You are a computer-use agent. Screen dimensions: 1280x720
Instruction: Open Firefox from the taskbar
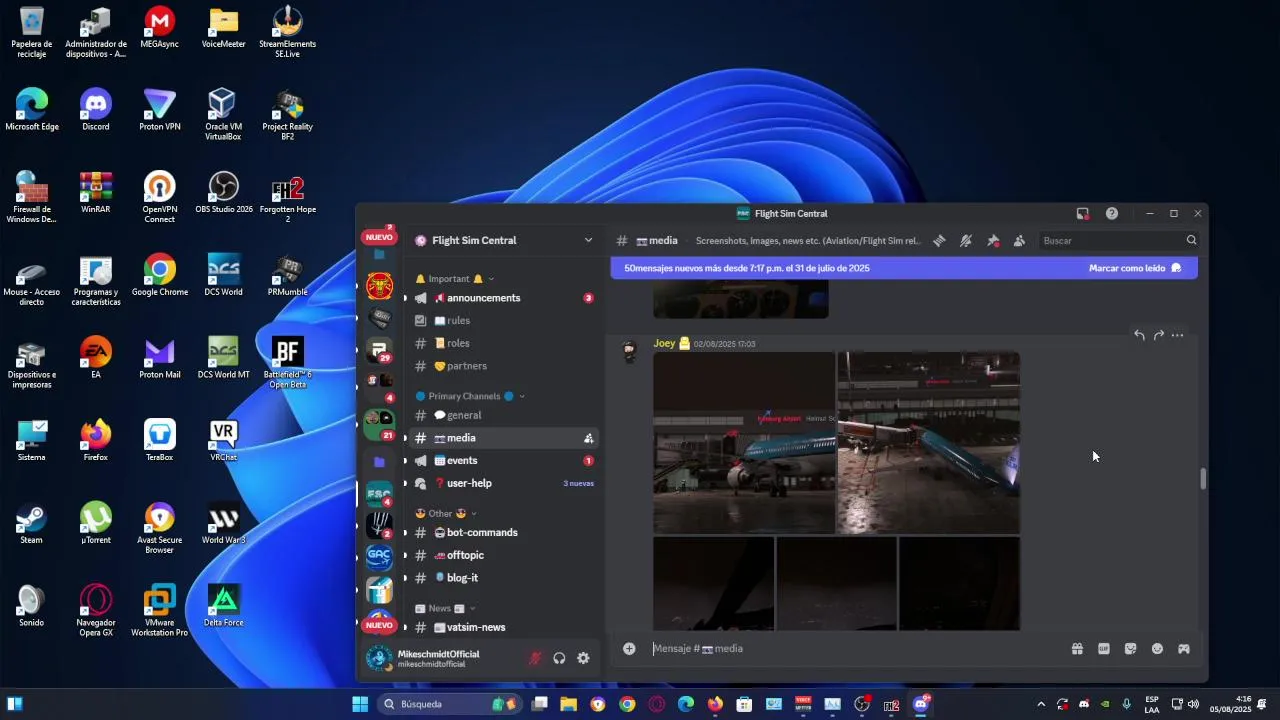(x=715, y=704)
